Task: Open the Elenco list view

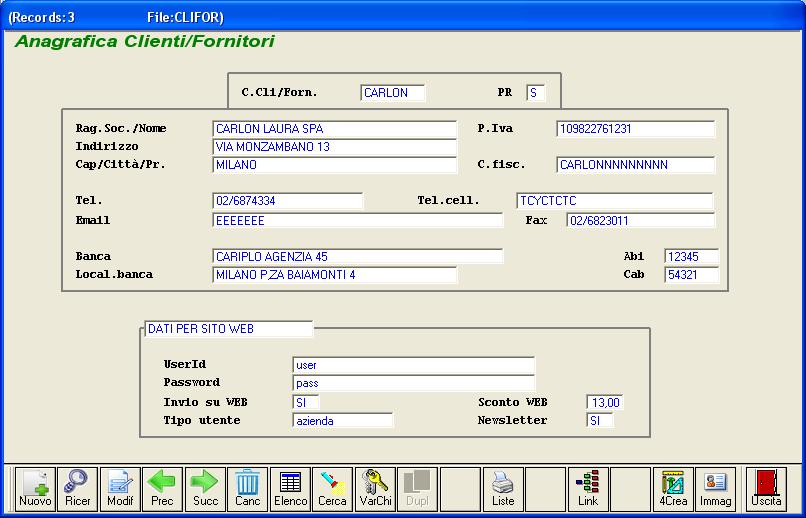Action: 290,489
